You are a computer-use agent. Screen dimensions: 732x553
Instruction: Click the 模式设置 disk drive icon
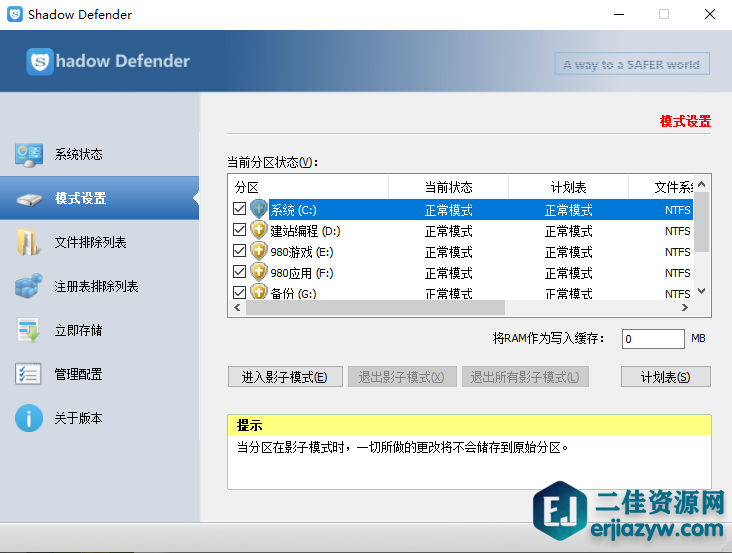pos(29,199)
